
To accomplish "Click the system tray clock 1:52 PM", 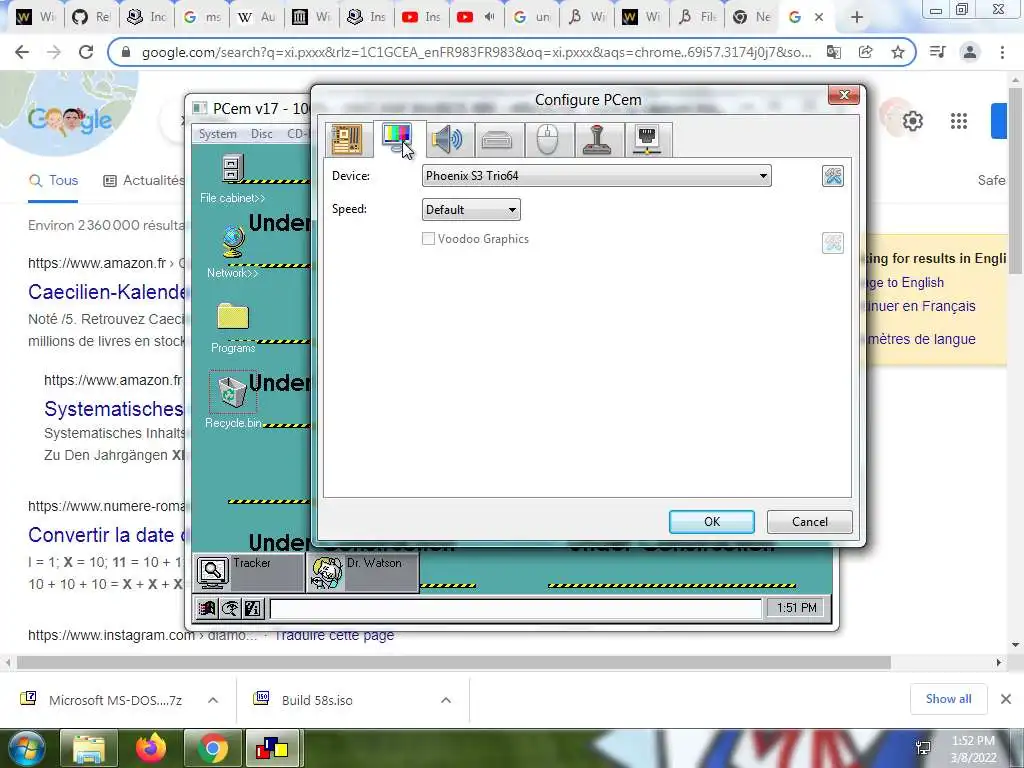I will [x=973, y=749].
